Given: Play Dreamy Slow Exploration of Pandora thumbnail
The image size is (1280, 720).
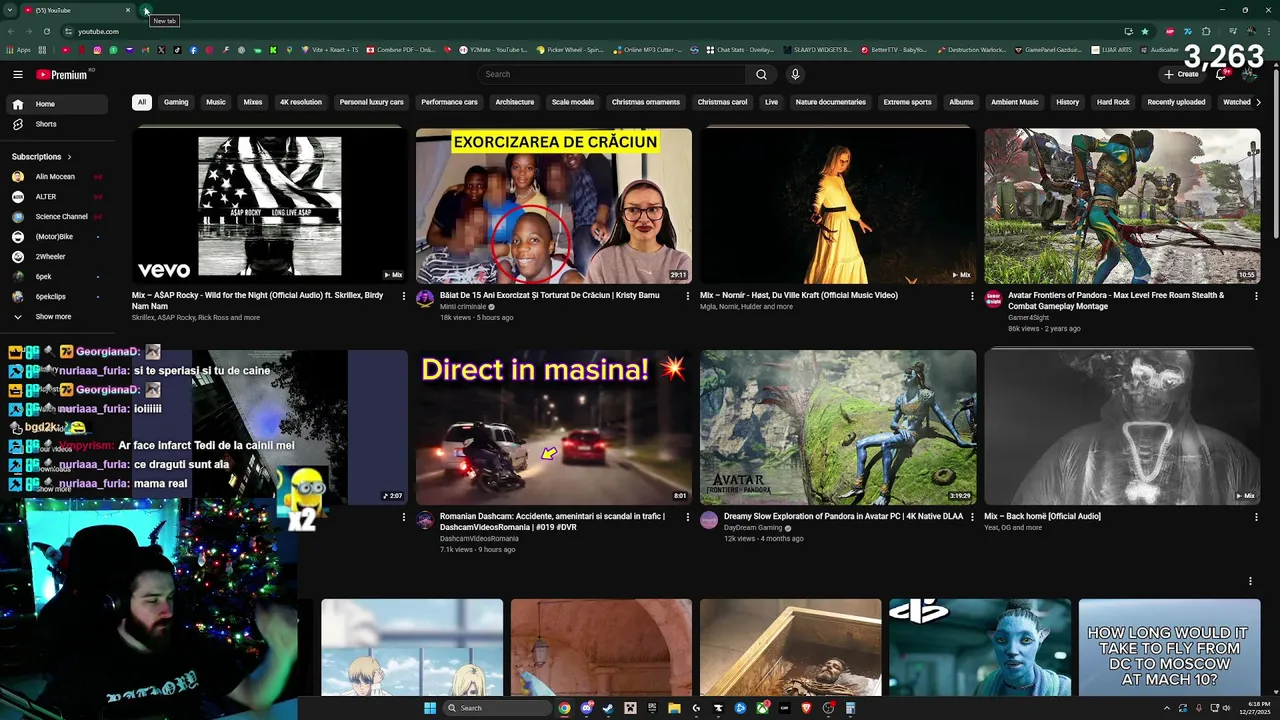Looking at the screenshot, I should [838, 427].
